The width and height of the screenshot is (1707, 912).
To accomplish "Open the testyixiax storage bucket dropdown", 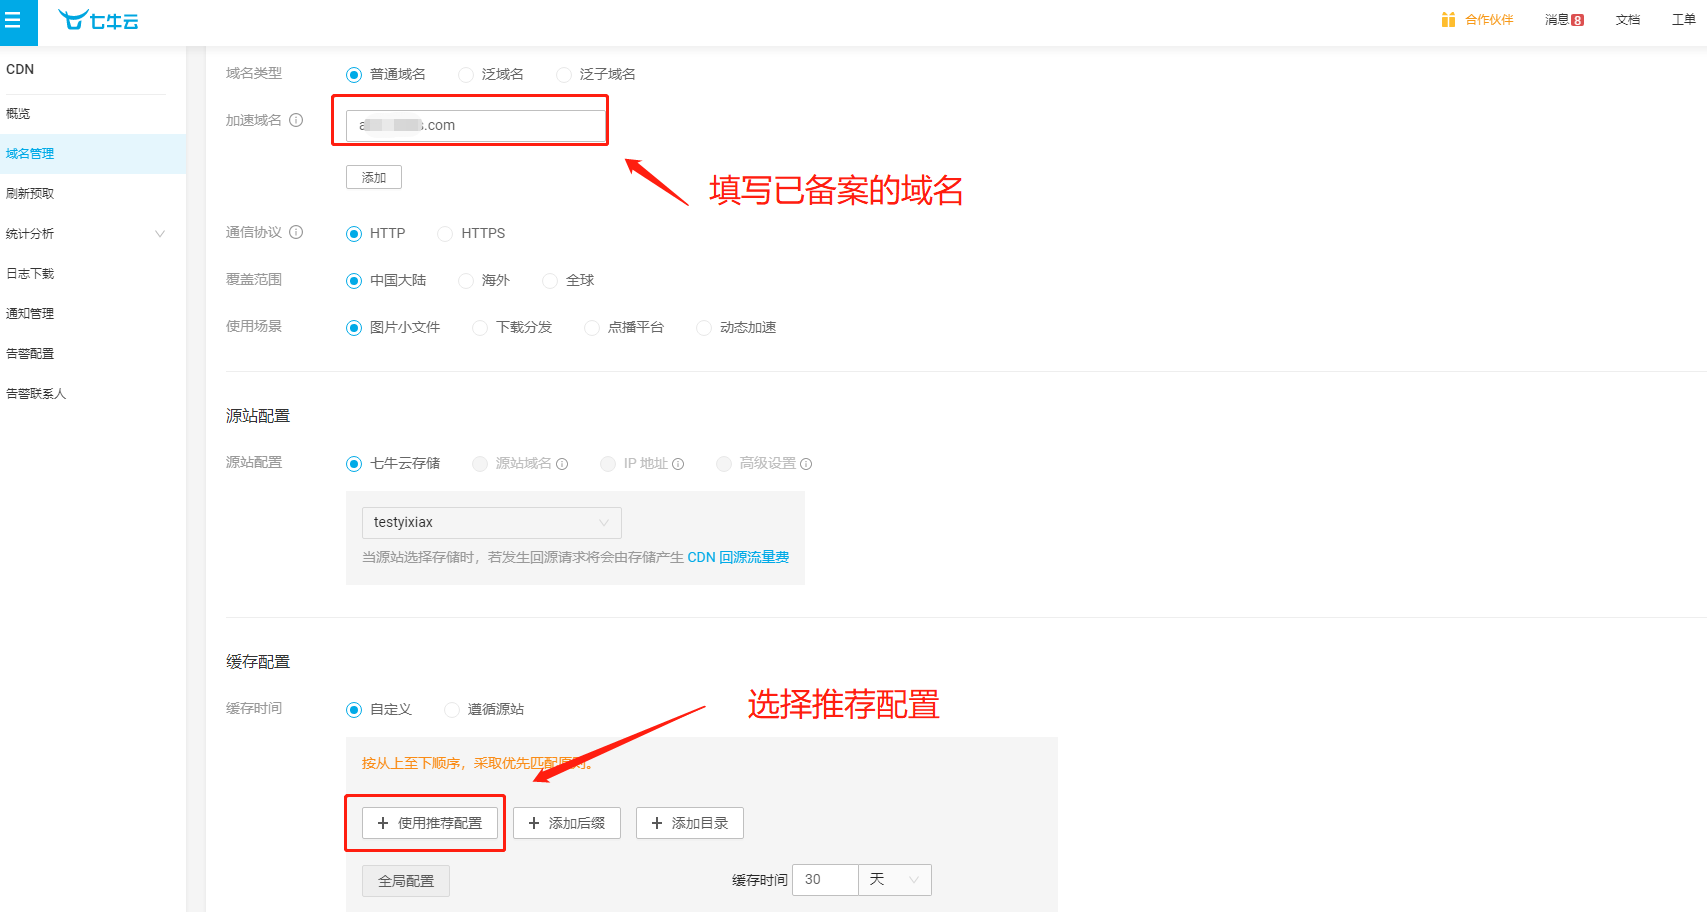I will point(491,522).
